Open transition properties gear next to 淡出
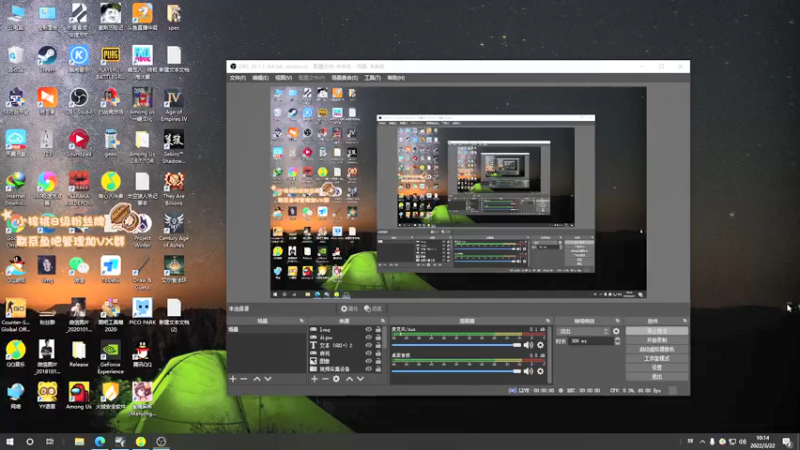Screen dimensions: 800x450 click(x=616, y=331)
